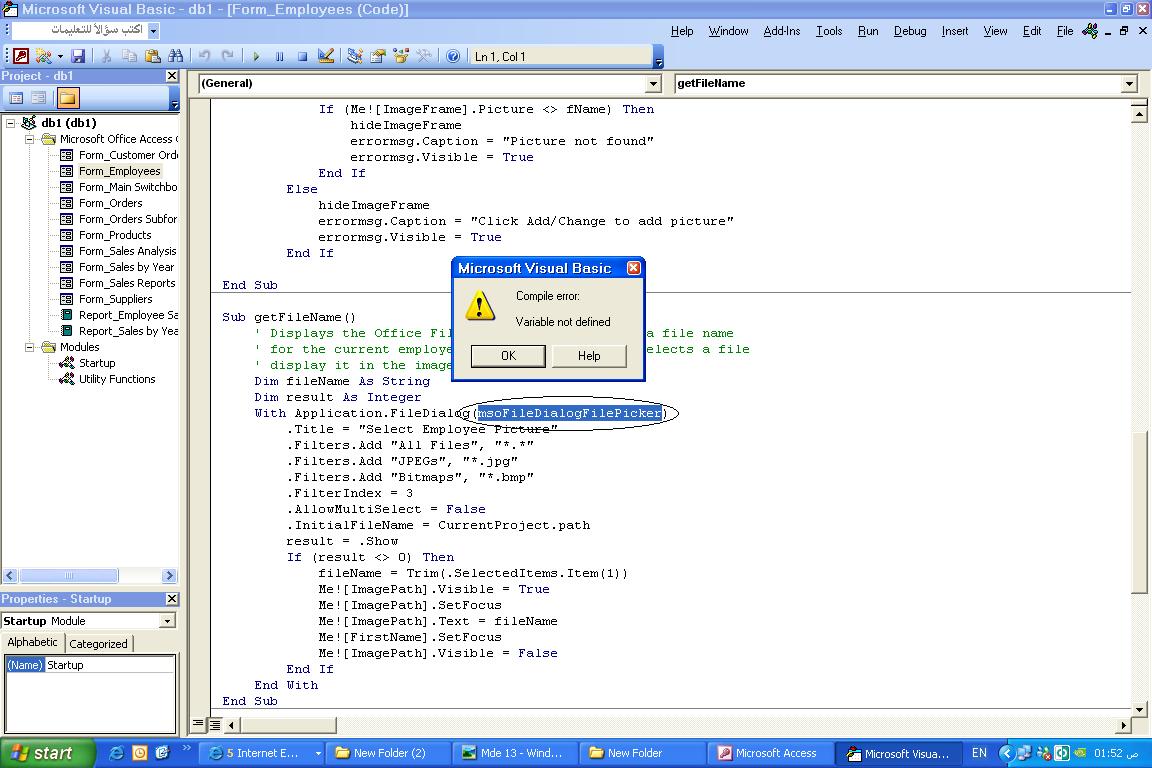Select Form_Suppliers in the project tree
1152x768 pixels.
pos(116,299)
